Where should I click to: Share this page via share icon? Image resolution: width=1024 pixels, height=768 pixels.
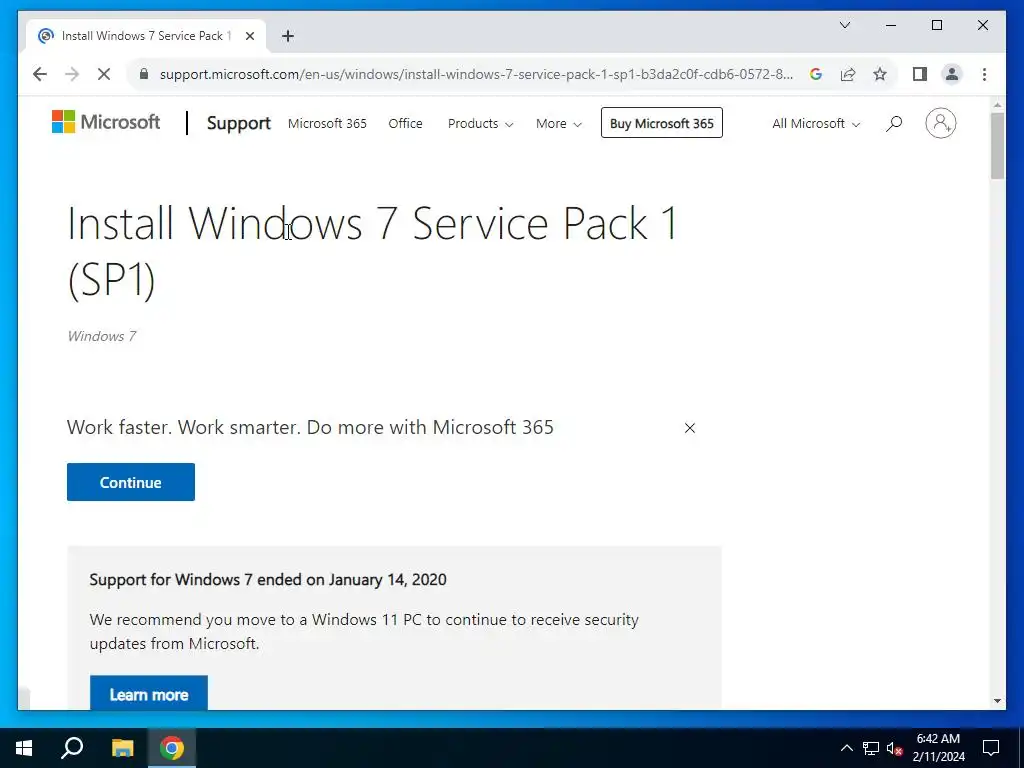pyautogui.click(x=848, y=74)
